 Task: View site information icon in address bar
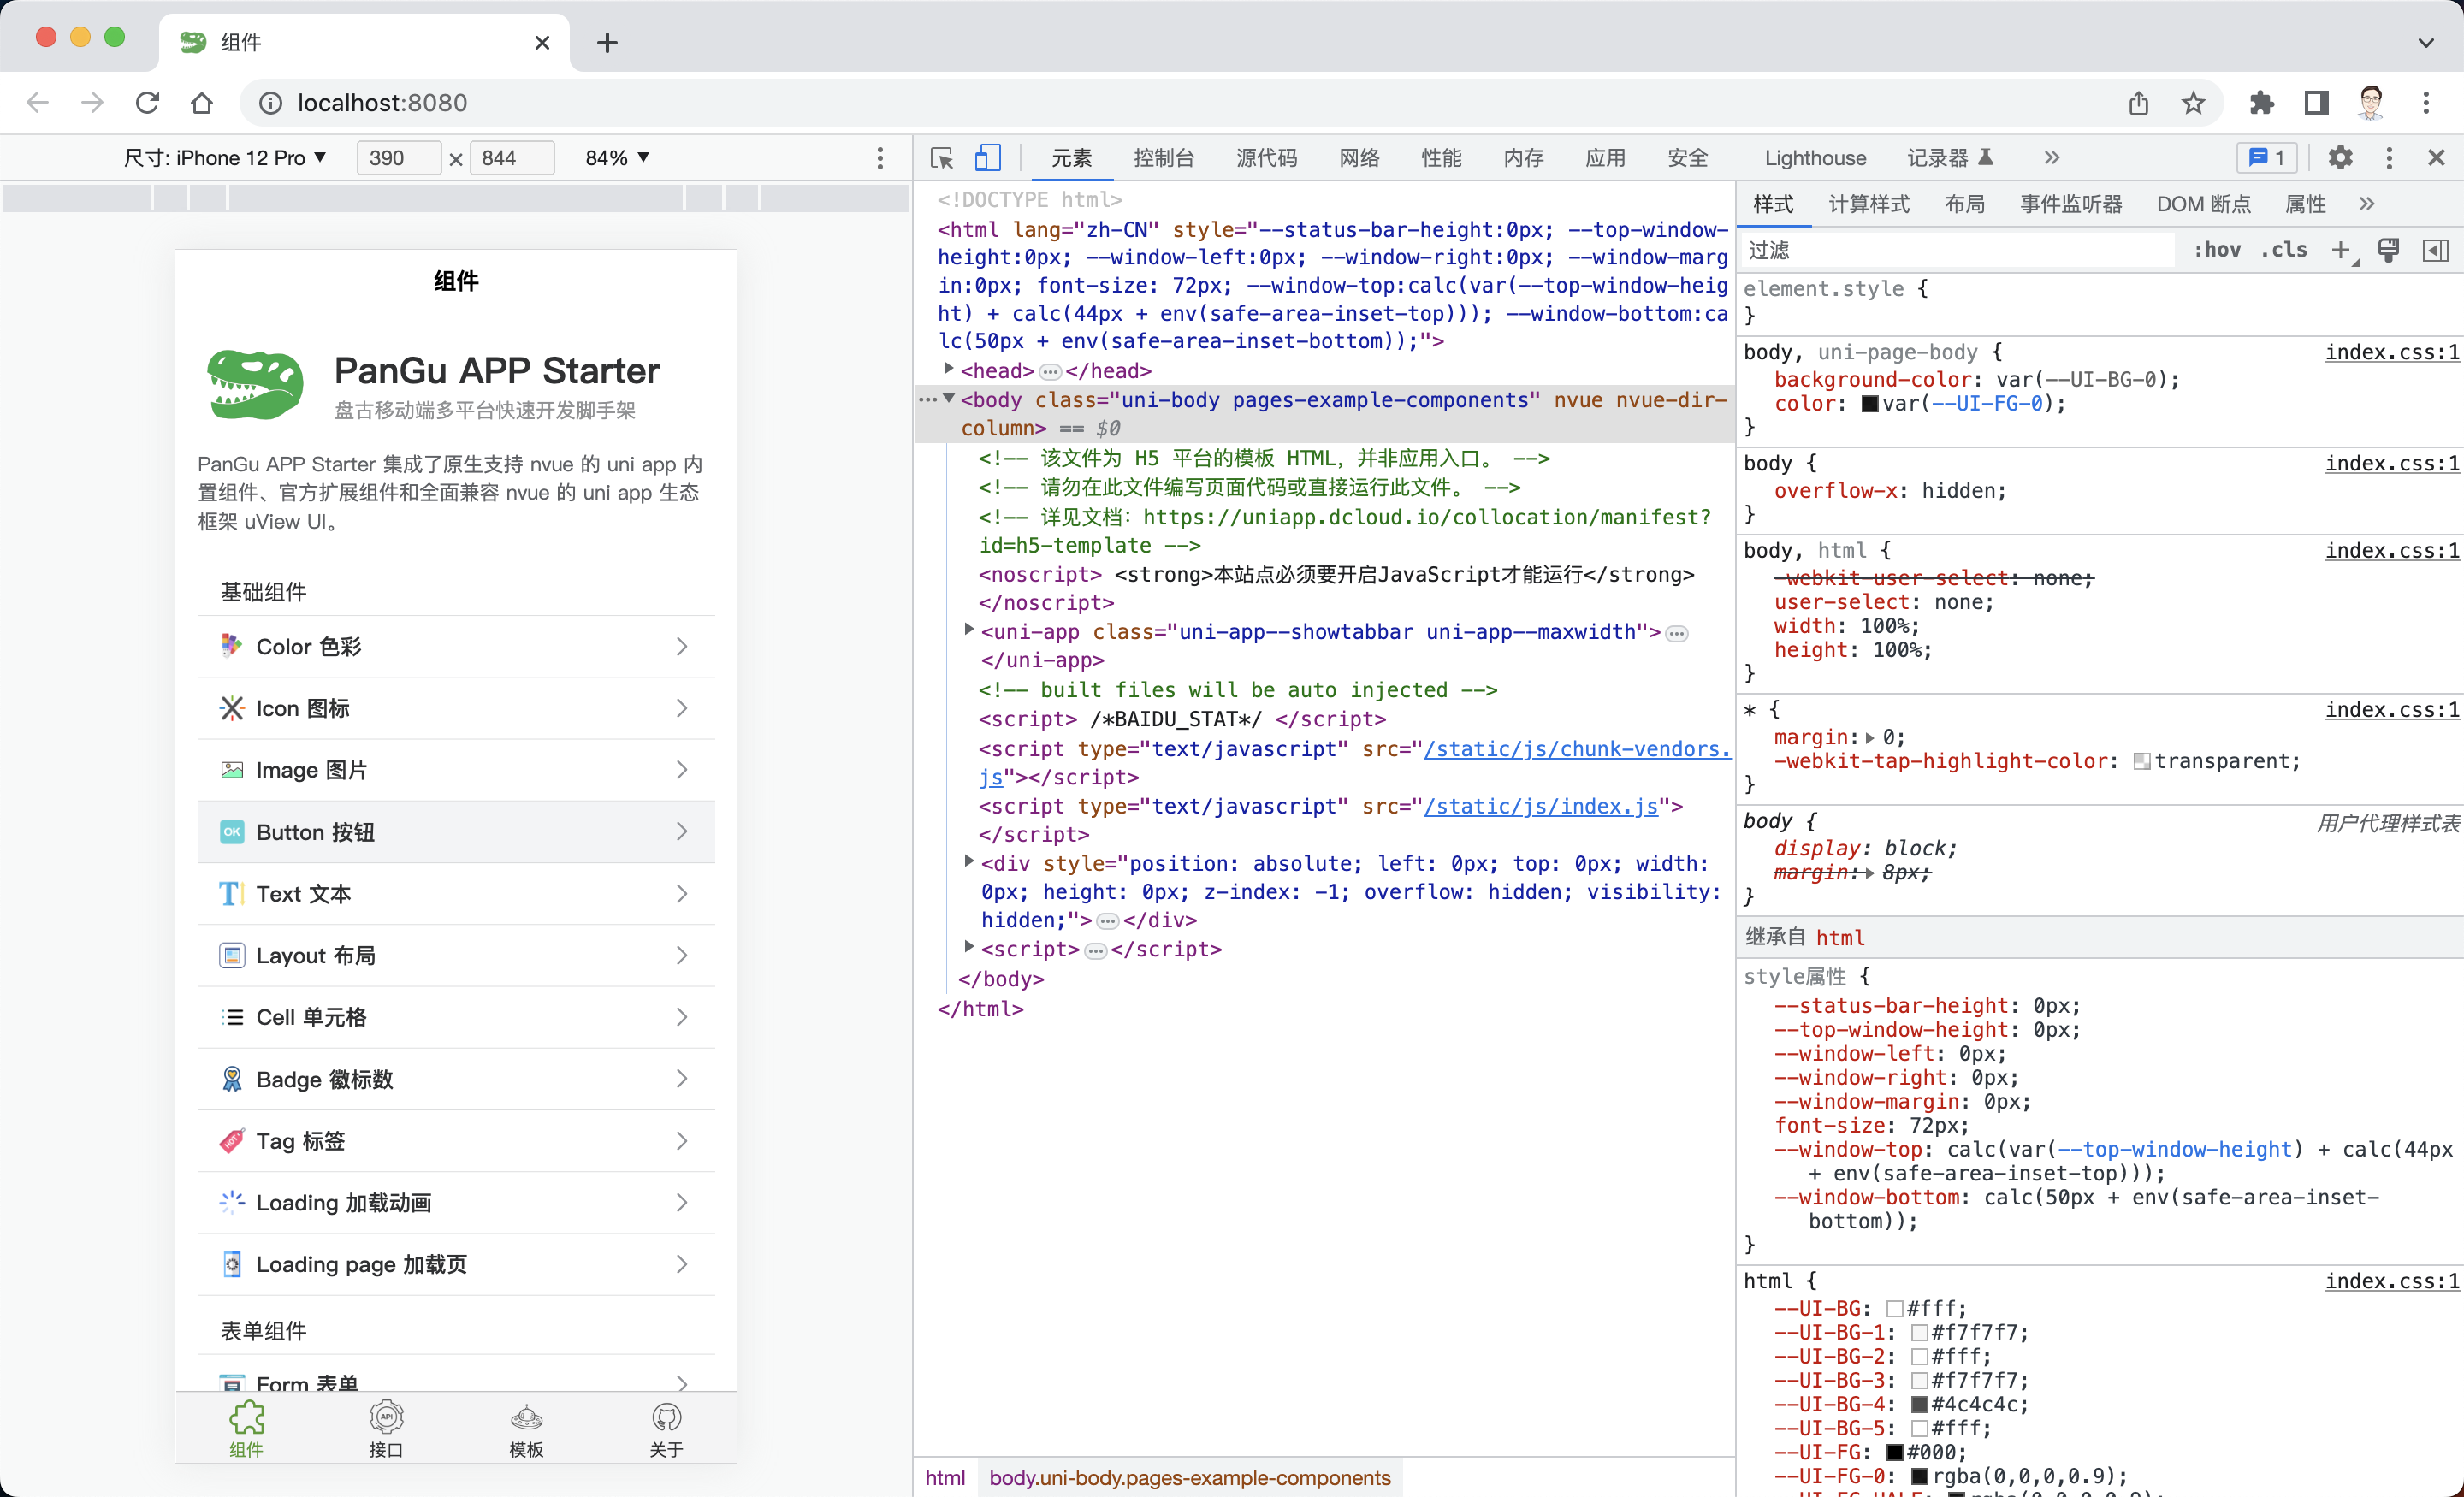coord(270,103)
